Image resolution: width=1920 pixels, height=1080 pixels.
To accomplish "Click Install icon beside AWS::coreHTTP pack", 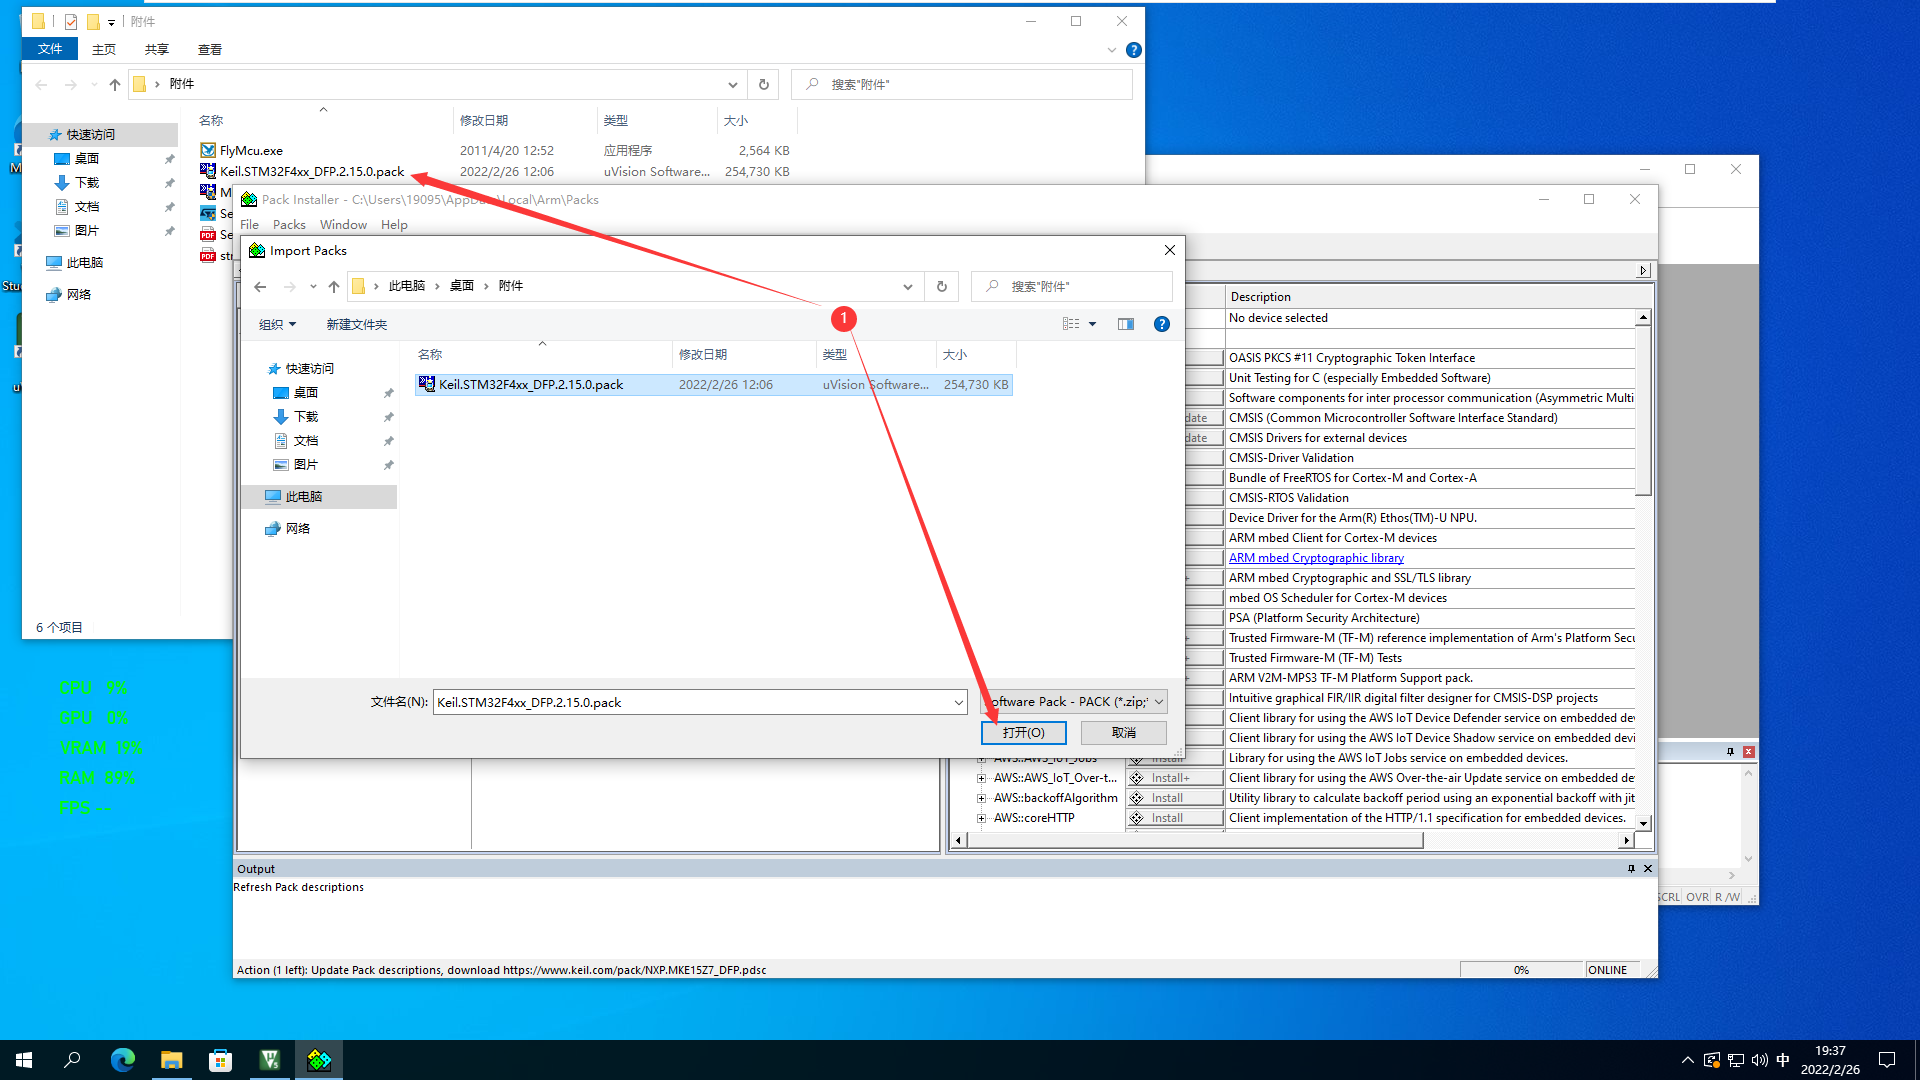I will click(x=1137, y=818).
